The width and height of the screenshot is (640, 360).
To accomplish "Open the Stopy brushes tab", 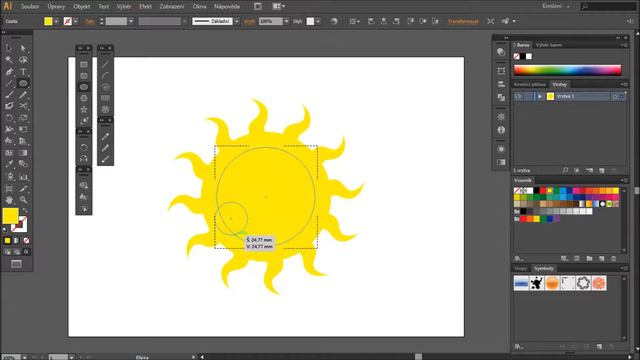I will (x=520, y=268).
